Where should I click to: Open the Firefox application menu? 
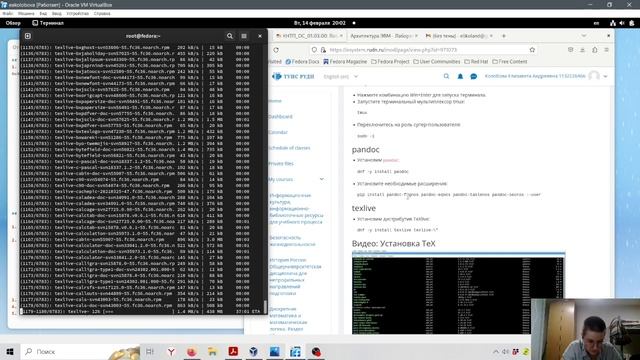pyautogui.click(x=607, y=50)
